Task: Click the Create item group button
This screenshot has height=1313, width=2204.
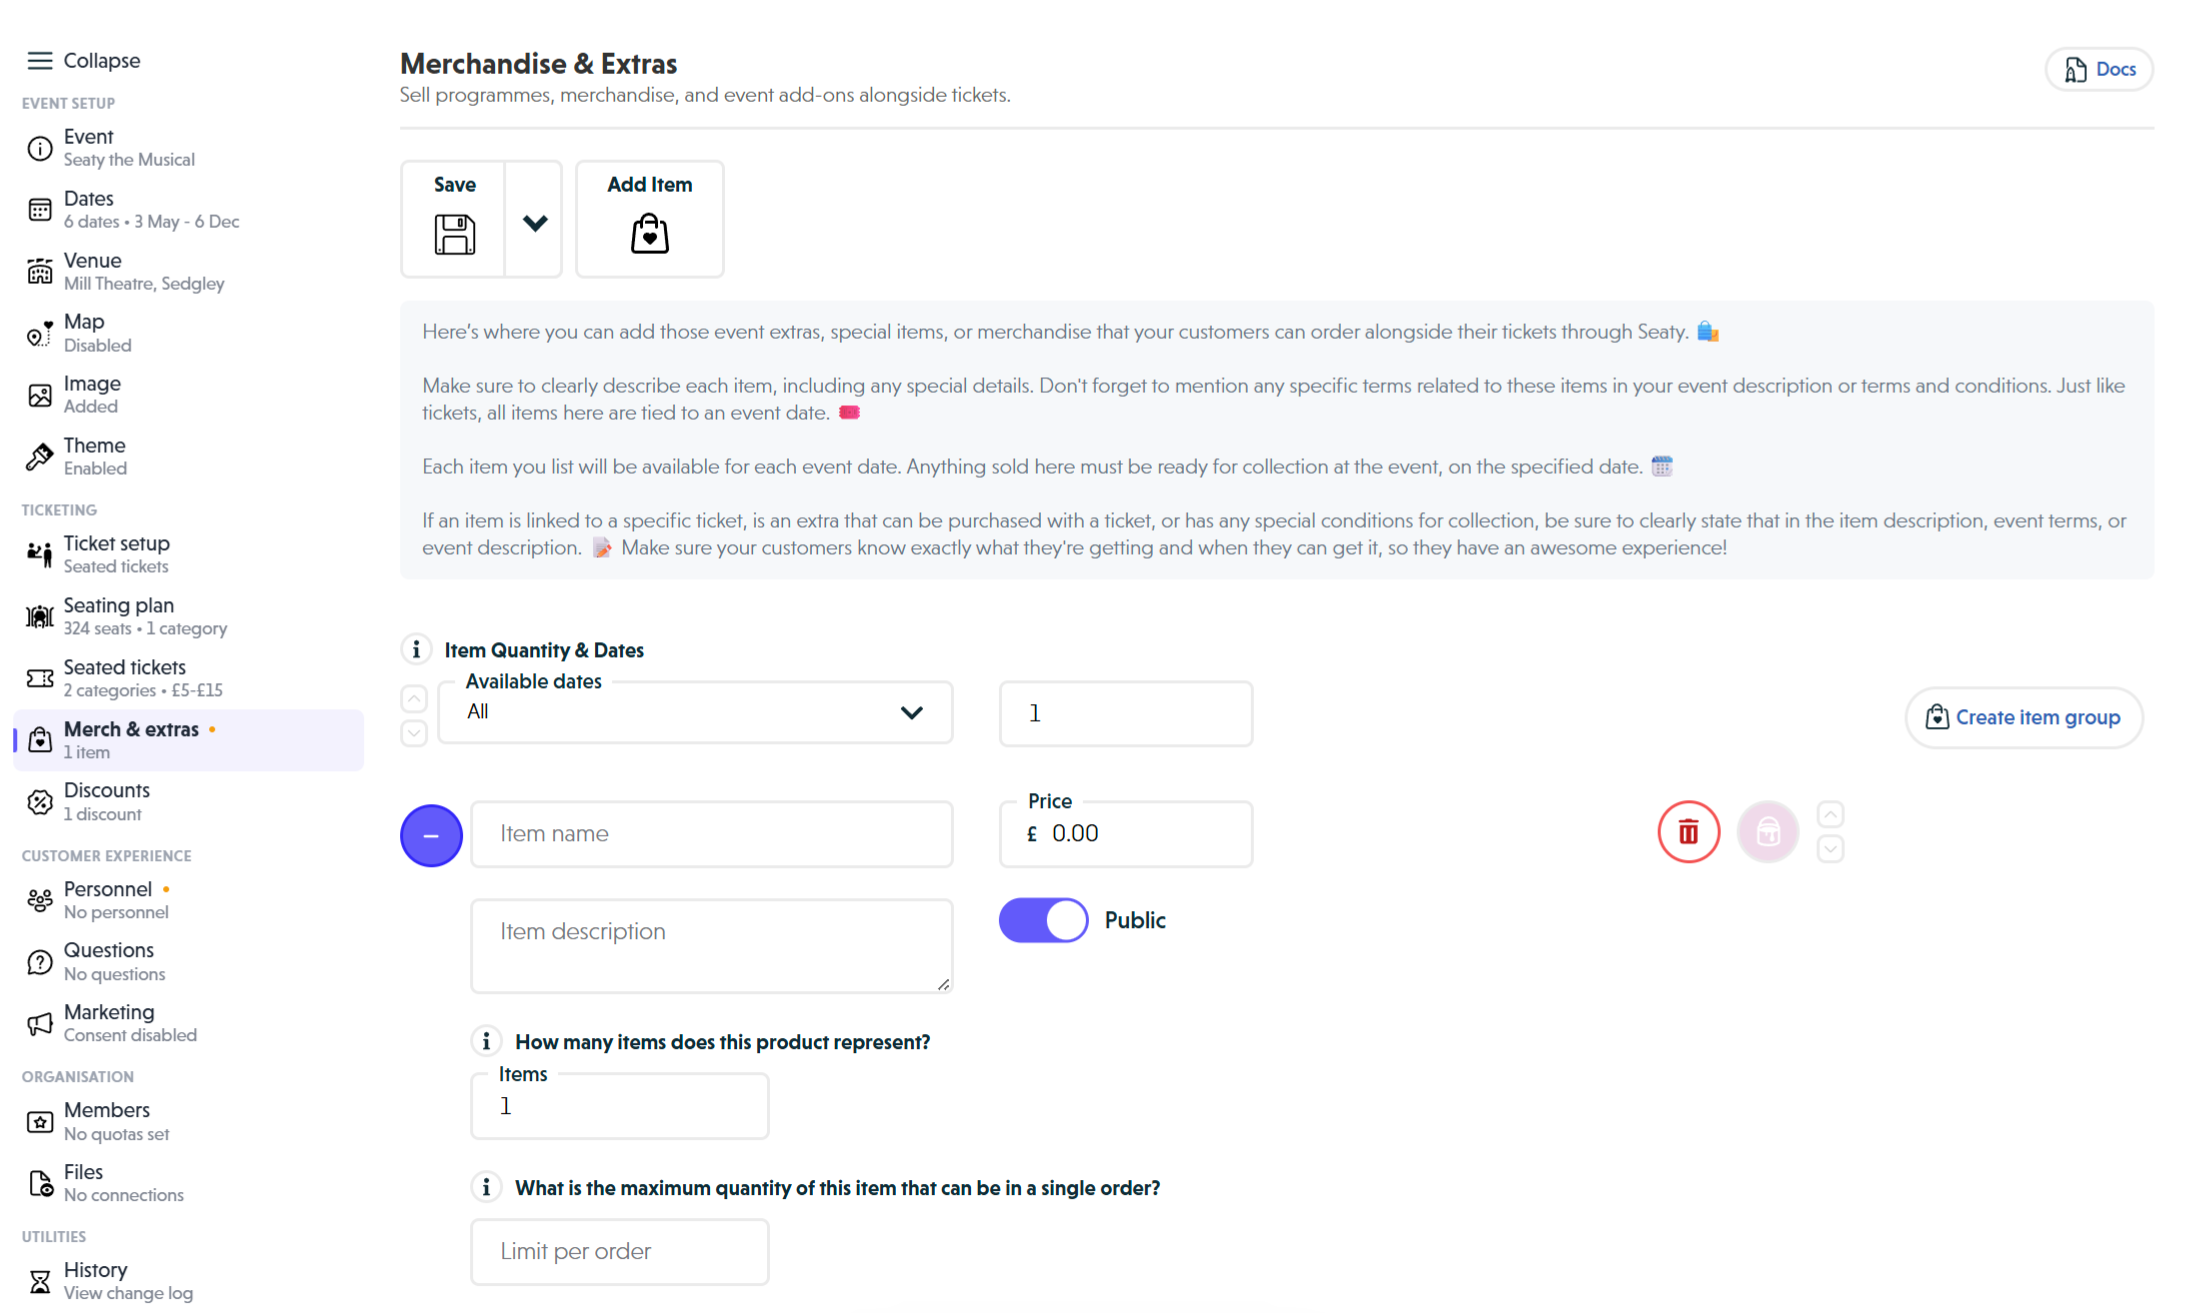Action: (x=2024, y=717)
